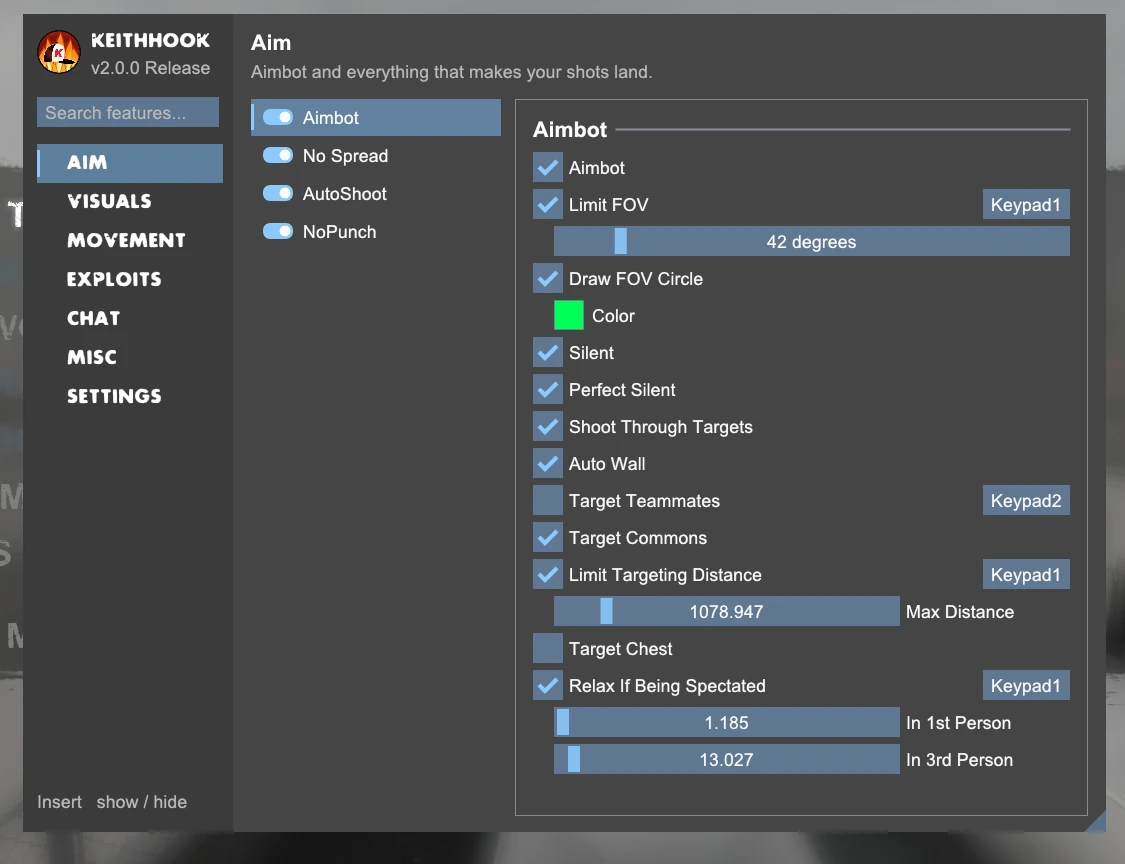Viewport: 1125px width, 864px height.
Task: Select the Aimbot feature row label
Action: point(330,118)
